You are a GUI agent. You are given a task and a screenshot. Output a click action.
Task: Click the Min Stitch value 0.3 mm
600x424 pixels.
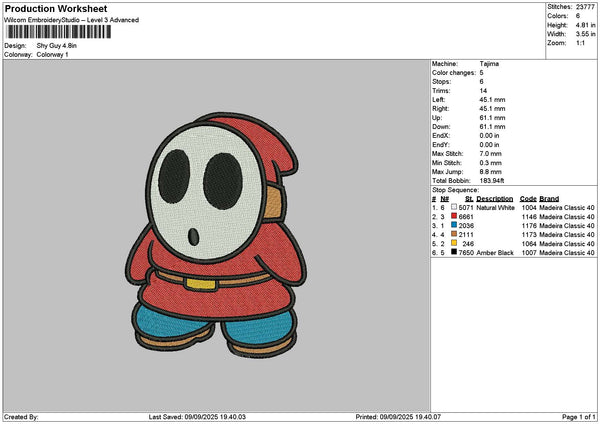491,163
